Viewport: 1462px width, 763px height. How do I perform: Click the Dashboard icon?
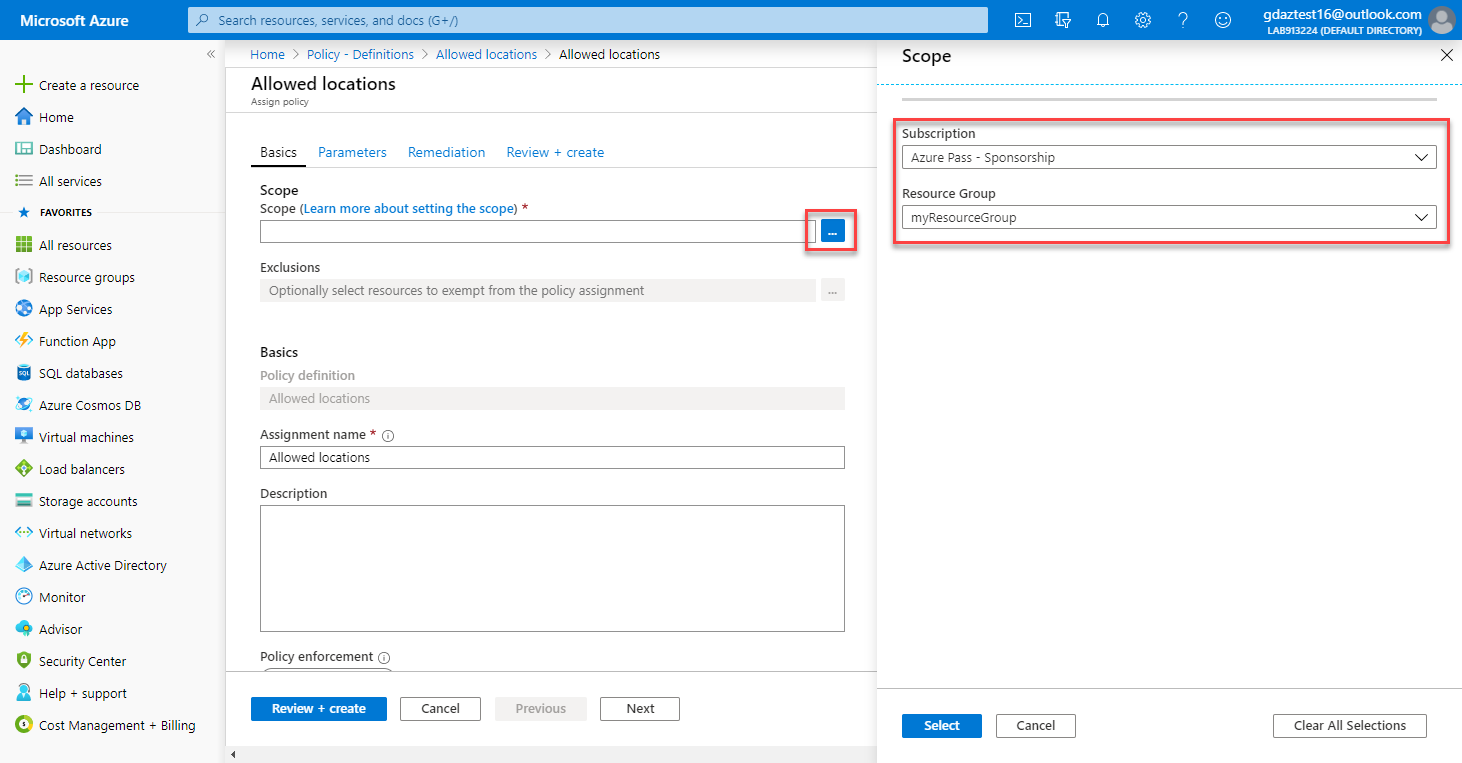[24, 149]
